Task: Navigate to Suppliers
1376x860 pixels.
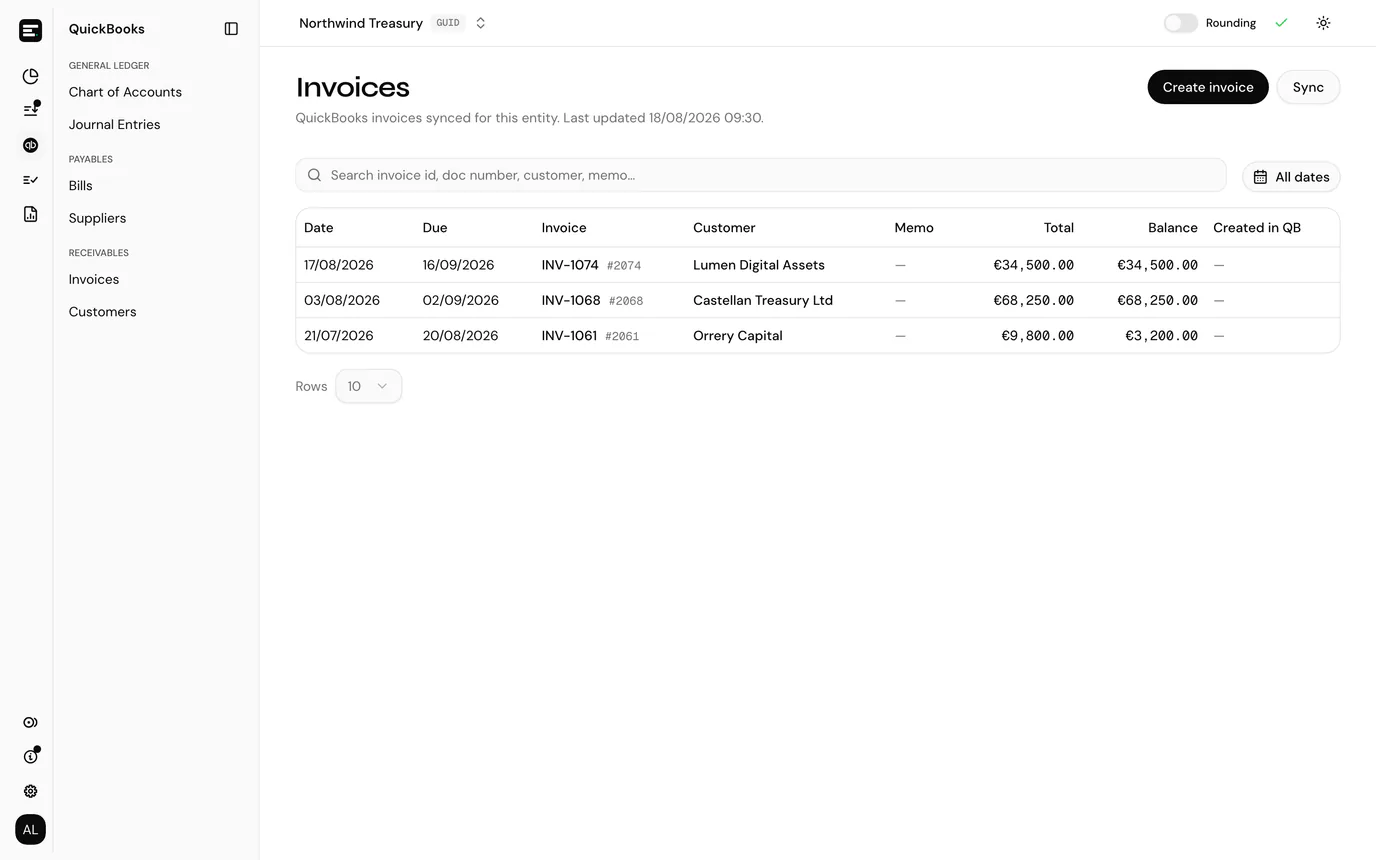Action: (97, 218)
